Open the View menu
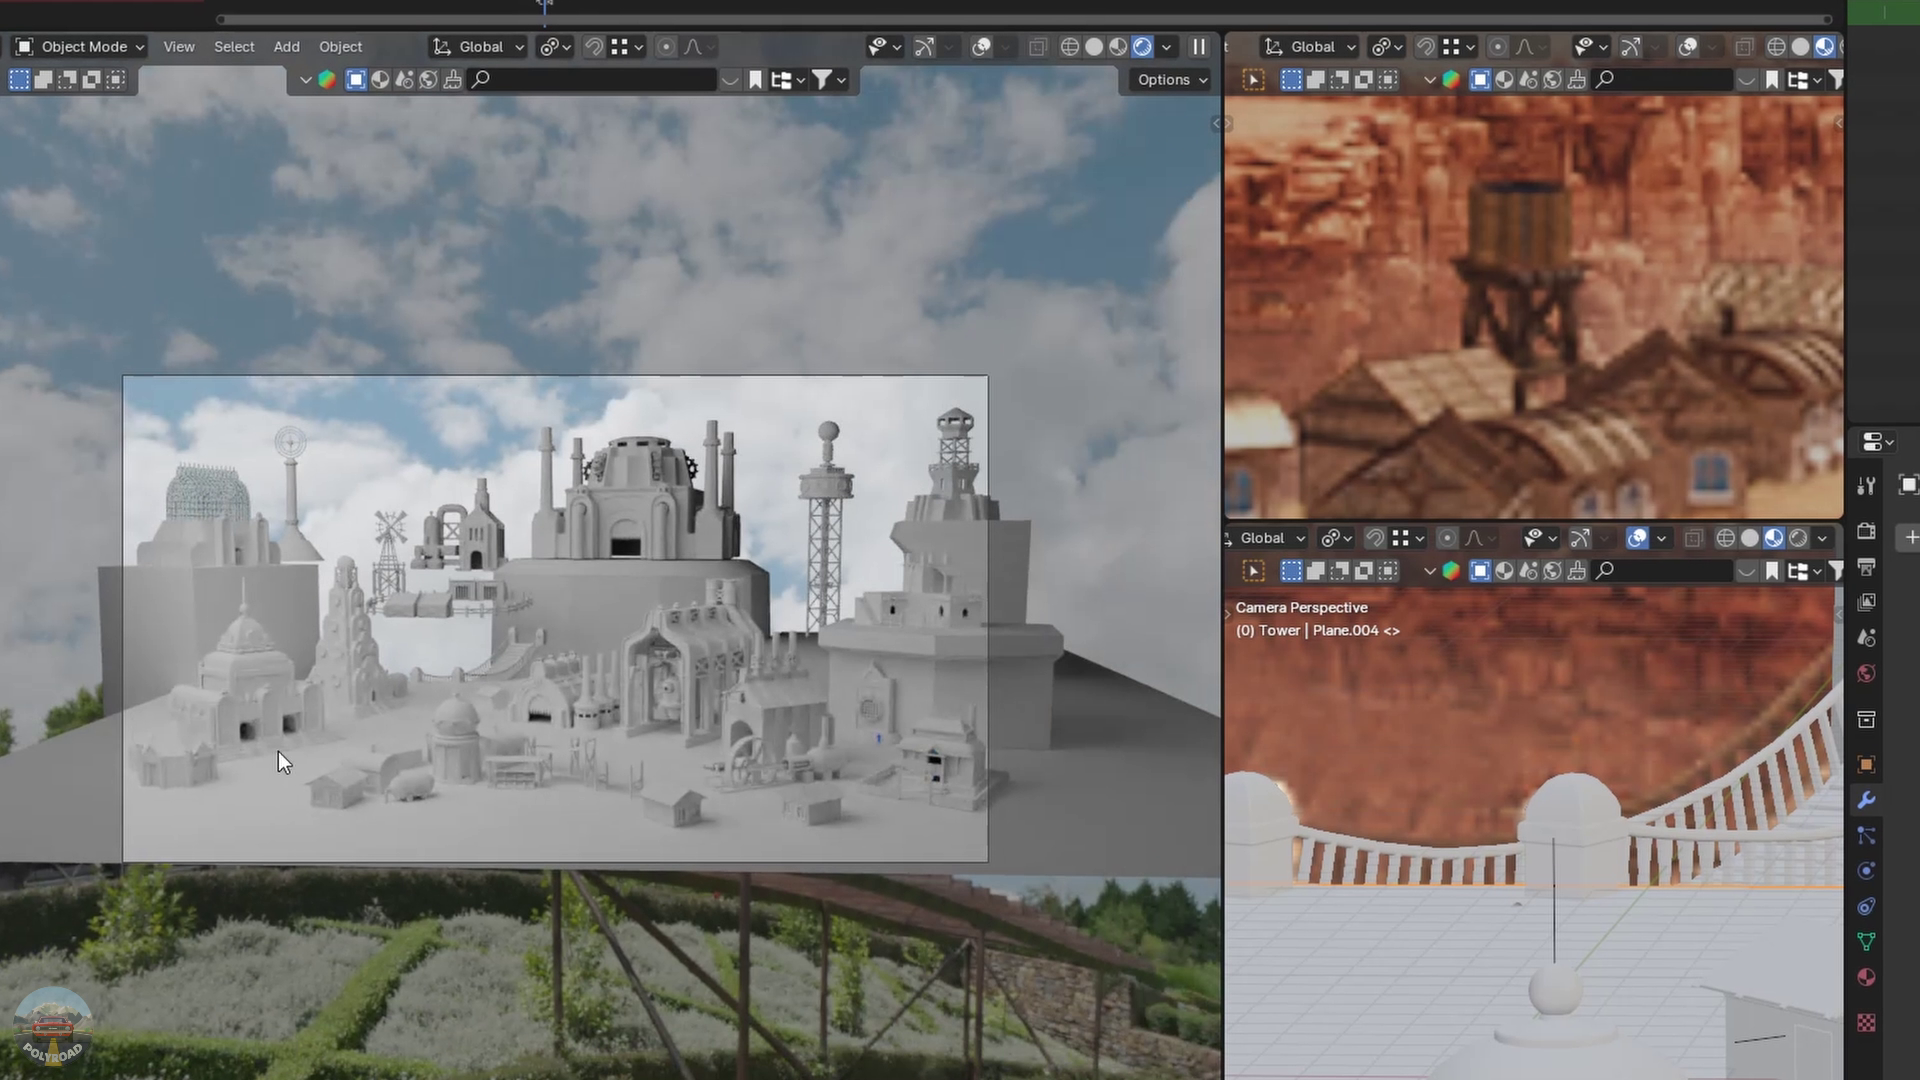The height and width of the screenshot is (1080, 1920). [179, 47]
